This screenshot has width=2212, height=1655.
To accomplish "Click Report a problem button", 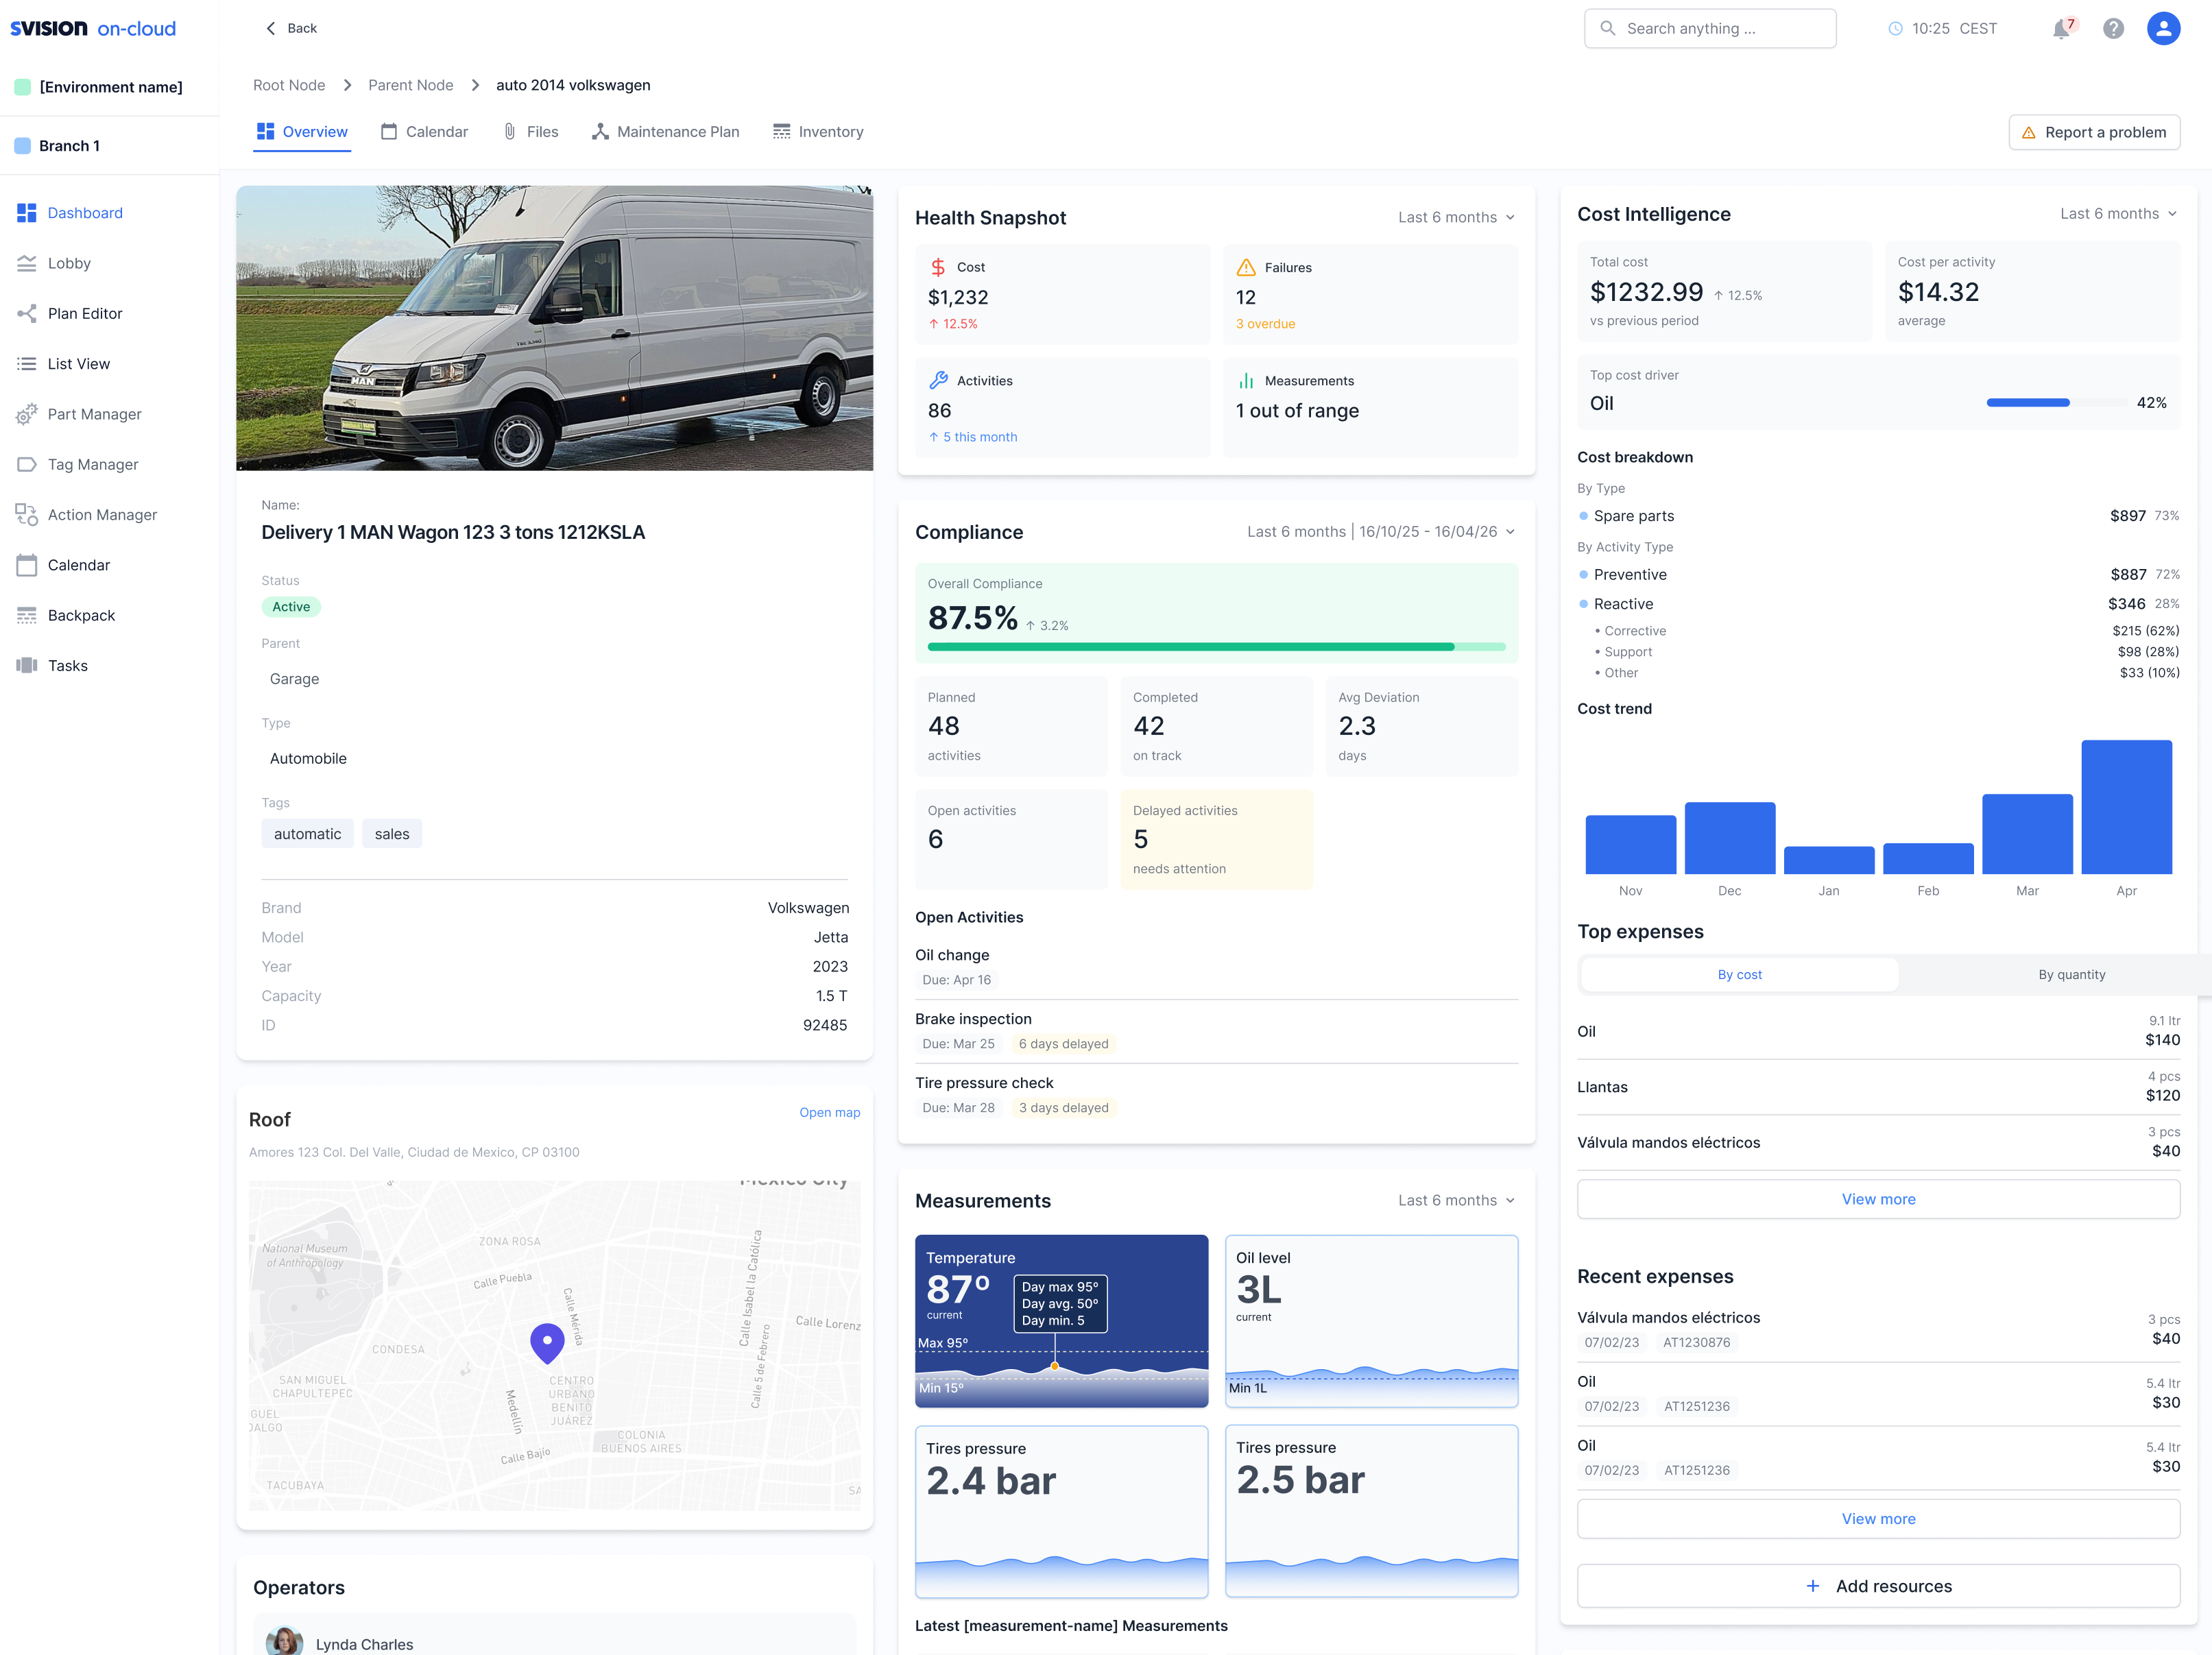I will [x=2094, y=132].
